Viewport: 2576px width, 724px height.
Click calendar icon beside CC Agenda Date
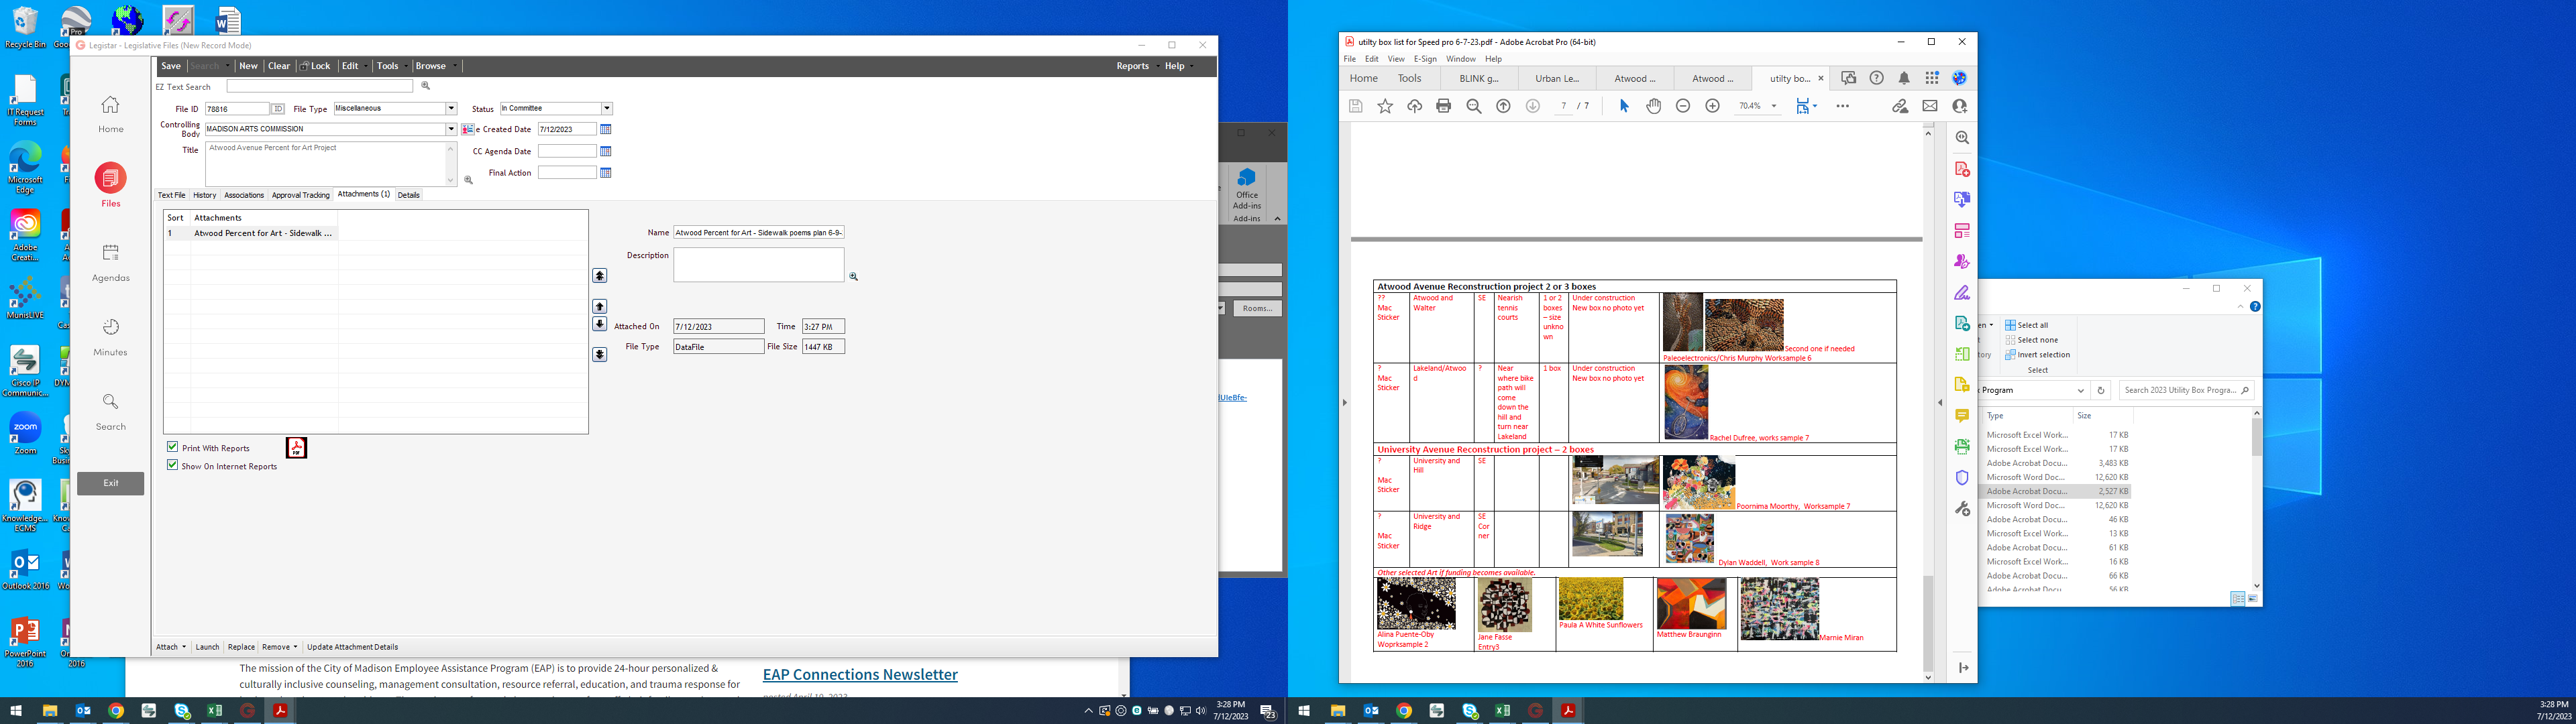pyautogui.click(x=606, y=152)
